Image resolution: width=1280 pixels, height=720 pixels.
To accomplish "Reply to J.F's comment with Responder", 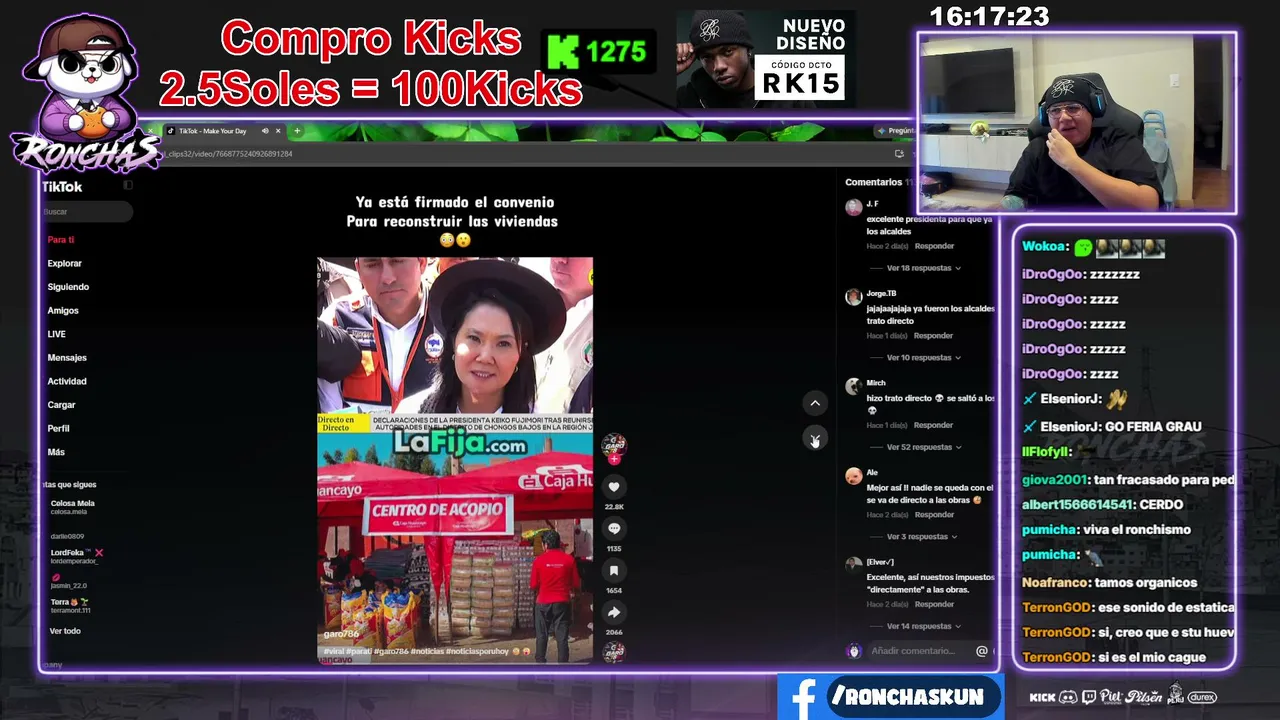I will [x=934, y=246].
